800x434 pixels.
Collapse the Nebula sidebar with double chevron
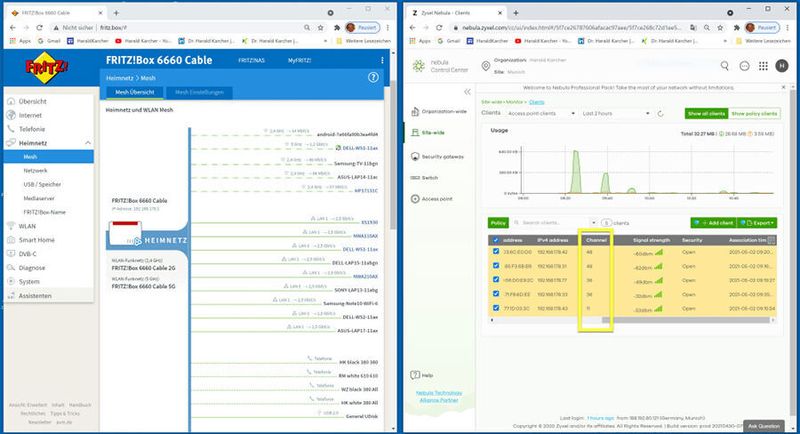click(x=467, y=92)
